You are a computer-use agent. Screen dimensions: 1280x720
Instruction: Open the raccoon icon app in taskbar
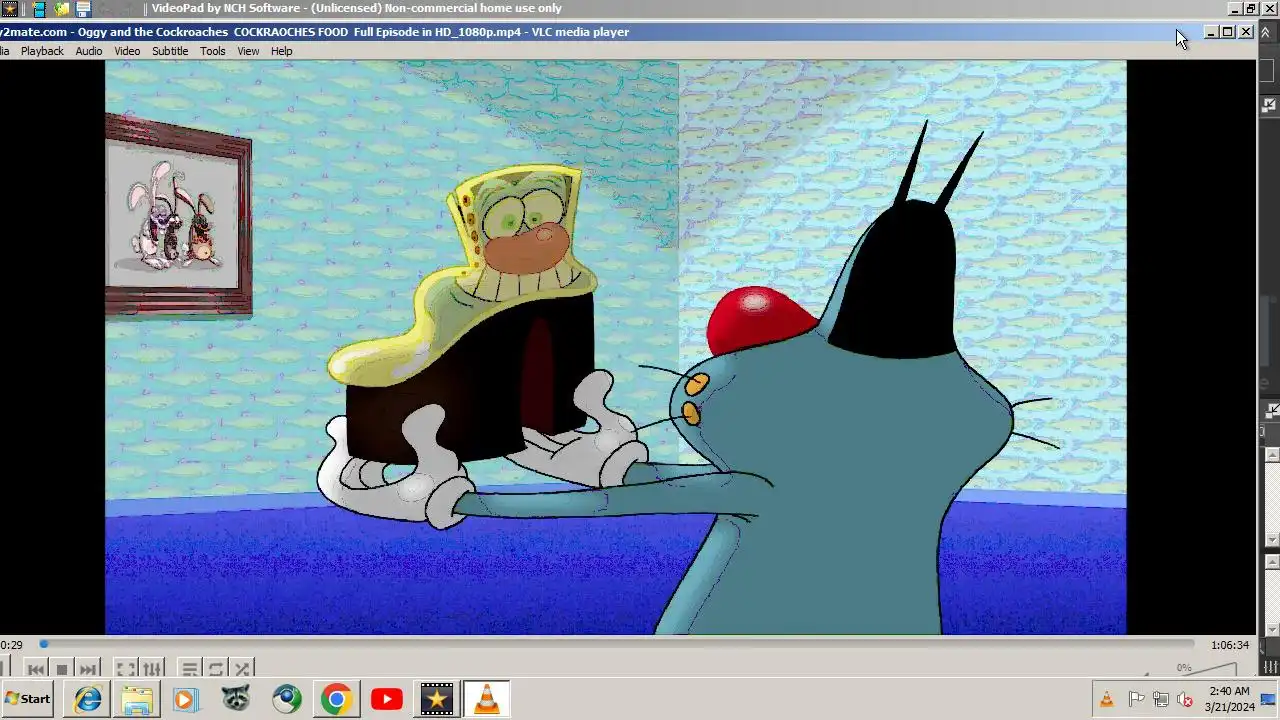(x=236, y=699)
